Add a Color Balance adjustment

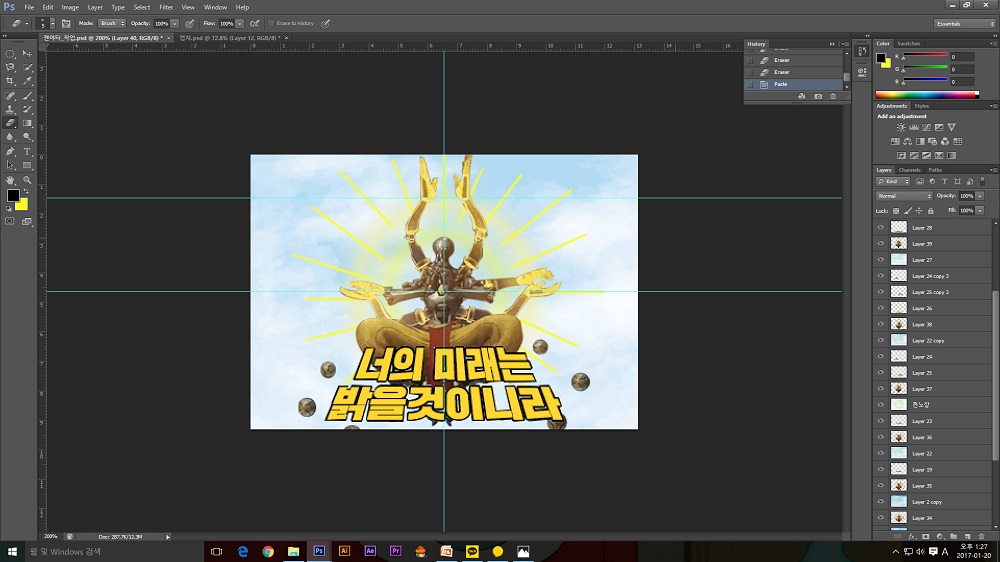908,142
